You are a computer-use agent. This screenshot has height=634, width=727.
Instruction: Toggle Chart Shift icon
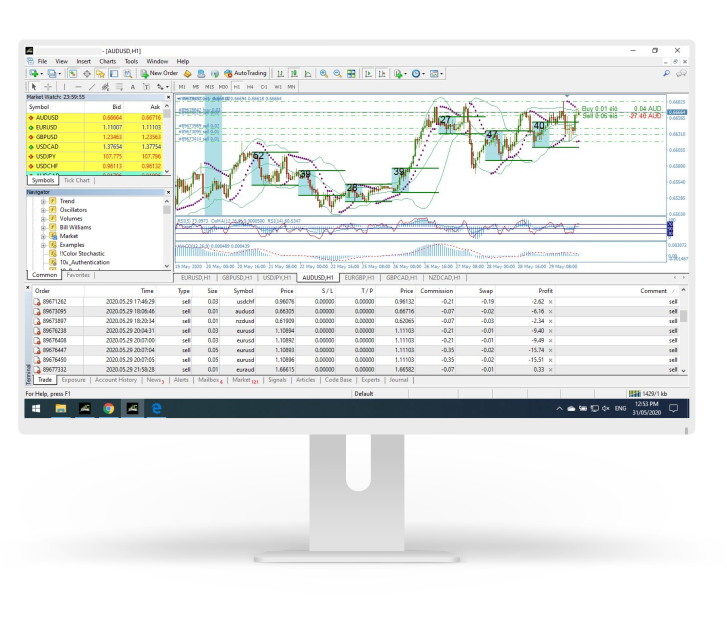point(382,73)
